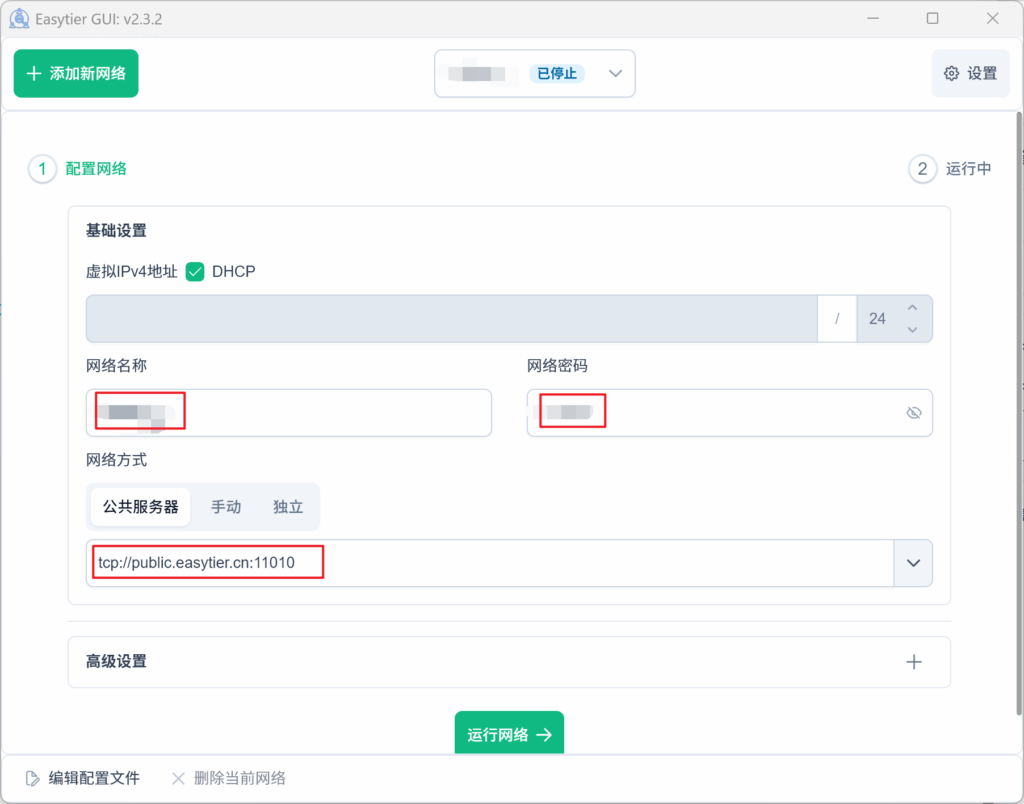Click the DHCP label text
1024x804 pixels.
coord(234,272)
